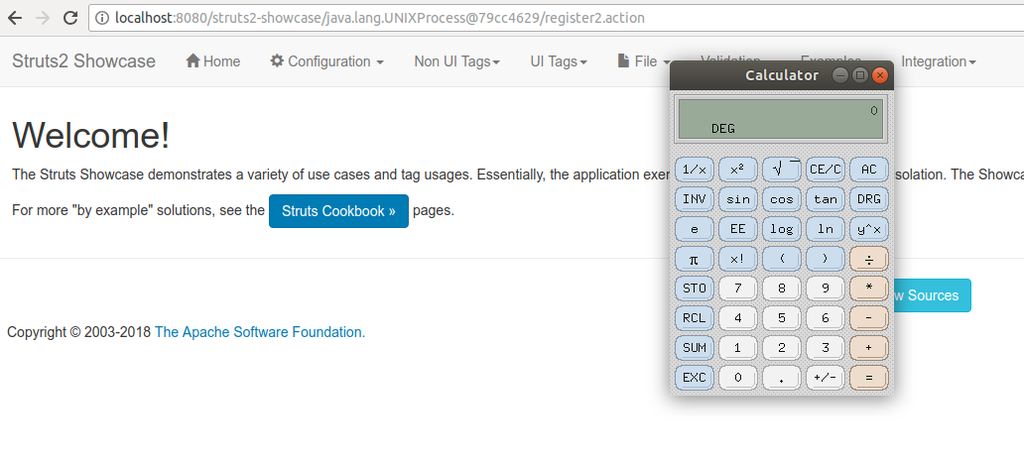Image resolution: width=1024 pixels, height=463 pixels.
Task: Toggle the INV inverse key
Action: point(694,199)
